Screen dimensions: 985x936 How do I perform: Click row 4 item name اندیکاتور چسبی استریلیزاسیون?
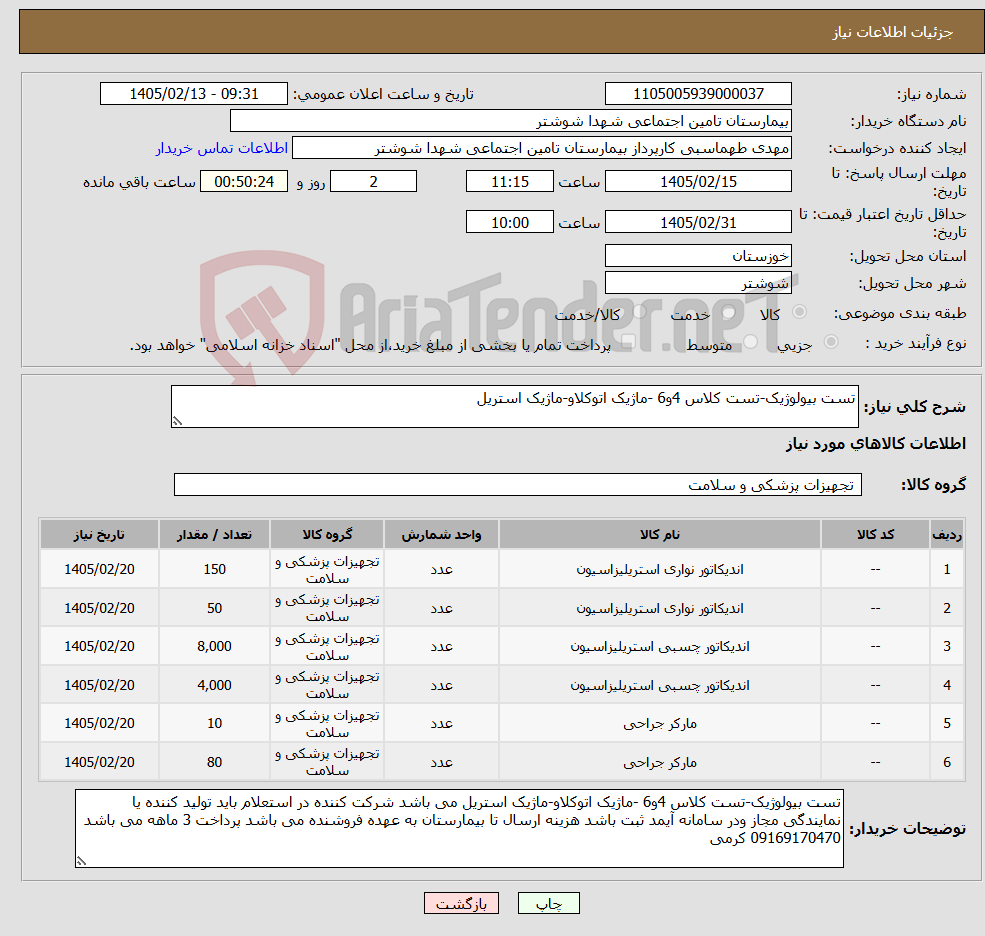[x=660, y=686]
